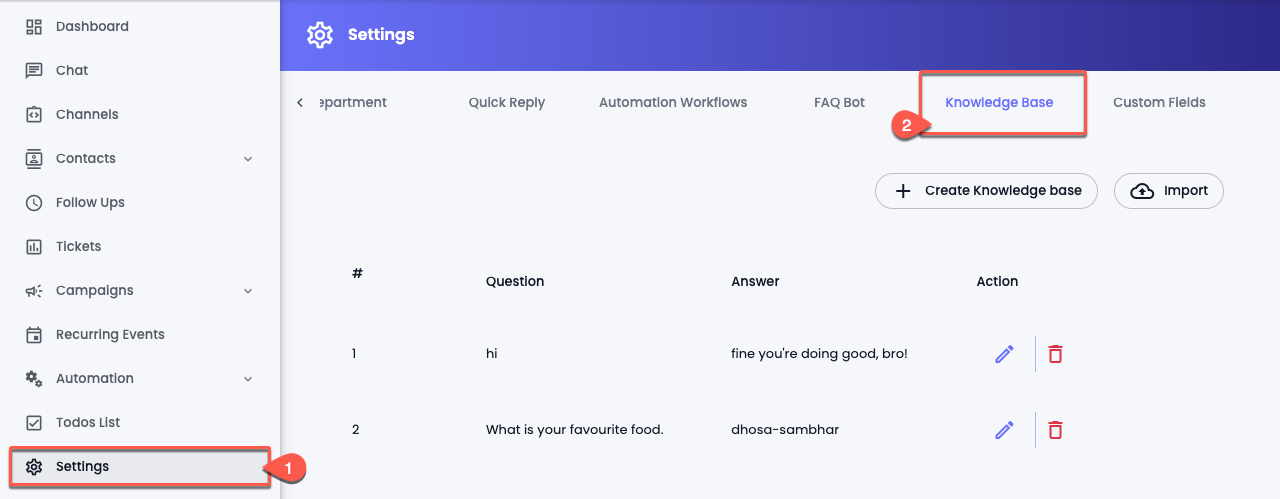Image resolution: width=1280 pixels, height=499 pixels.
Task: Expand the Automation submenu chevron
Action: tap(248, 379)
